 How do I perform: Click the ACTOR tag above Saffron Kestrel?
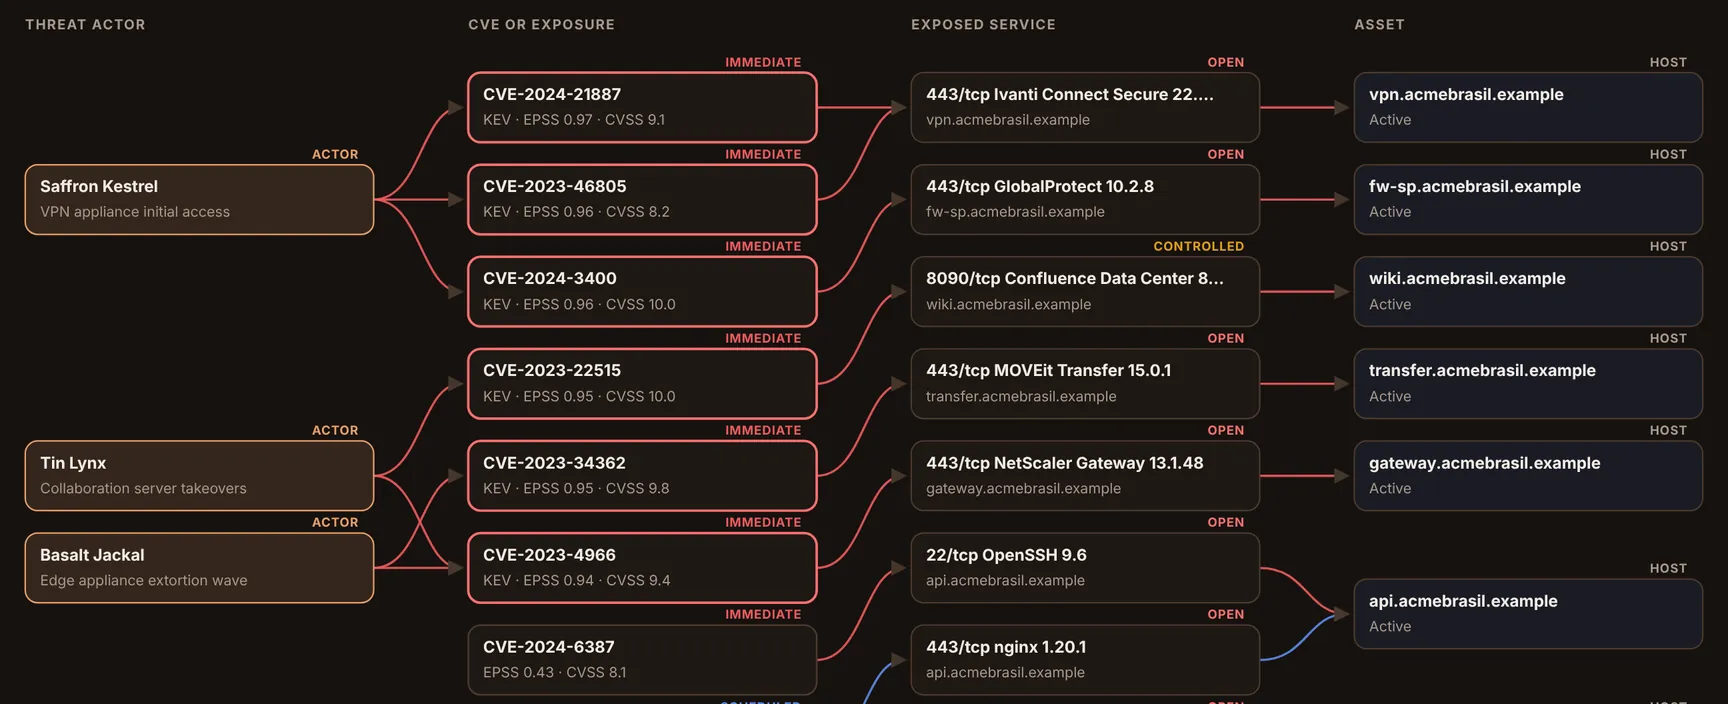tap(335, 154)
